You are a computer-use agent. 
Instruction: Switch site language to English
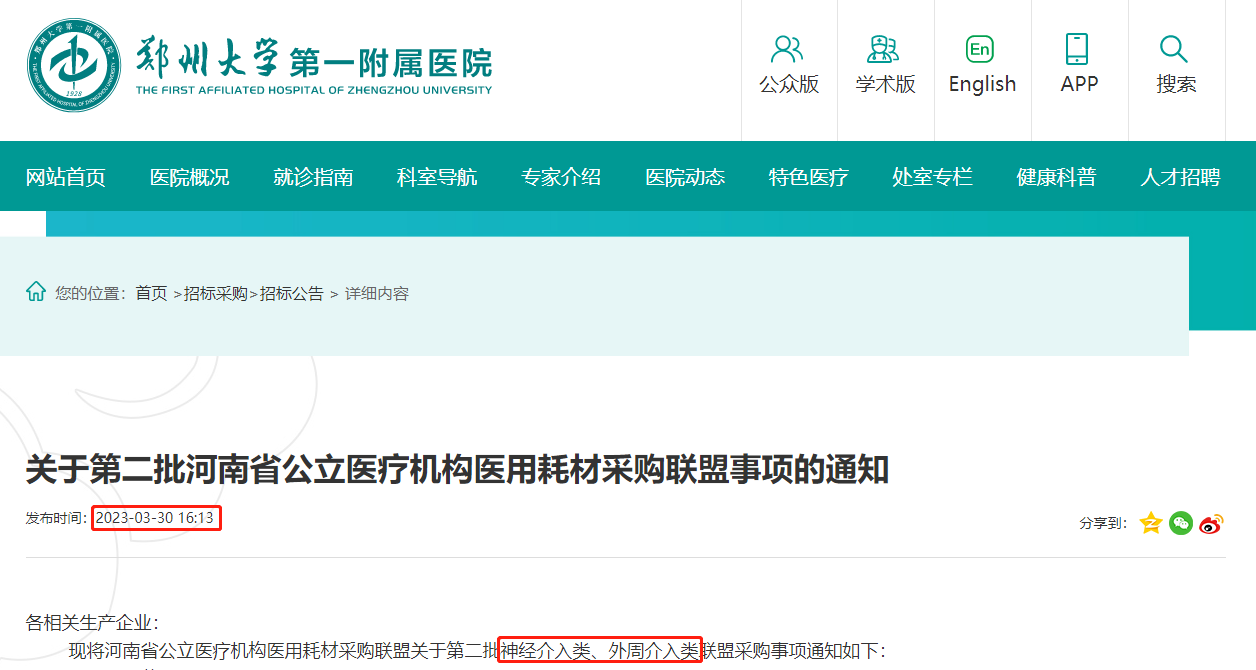982,66
